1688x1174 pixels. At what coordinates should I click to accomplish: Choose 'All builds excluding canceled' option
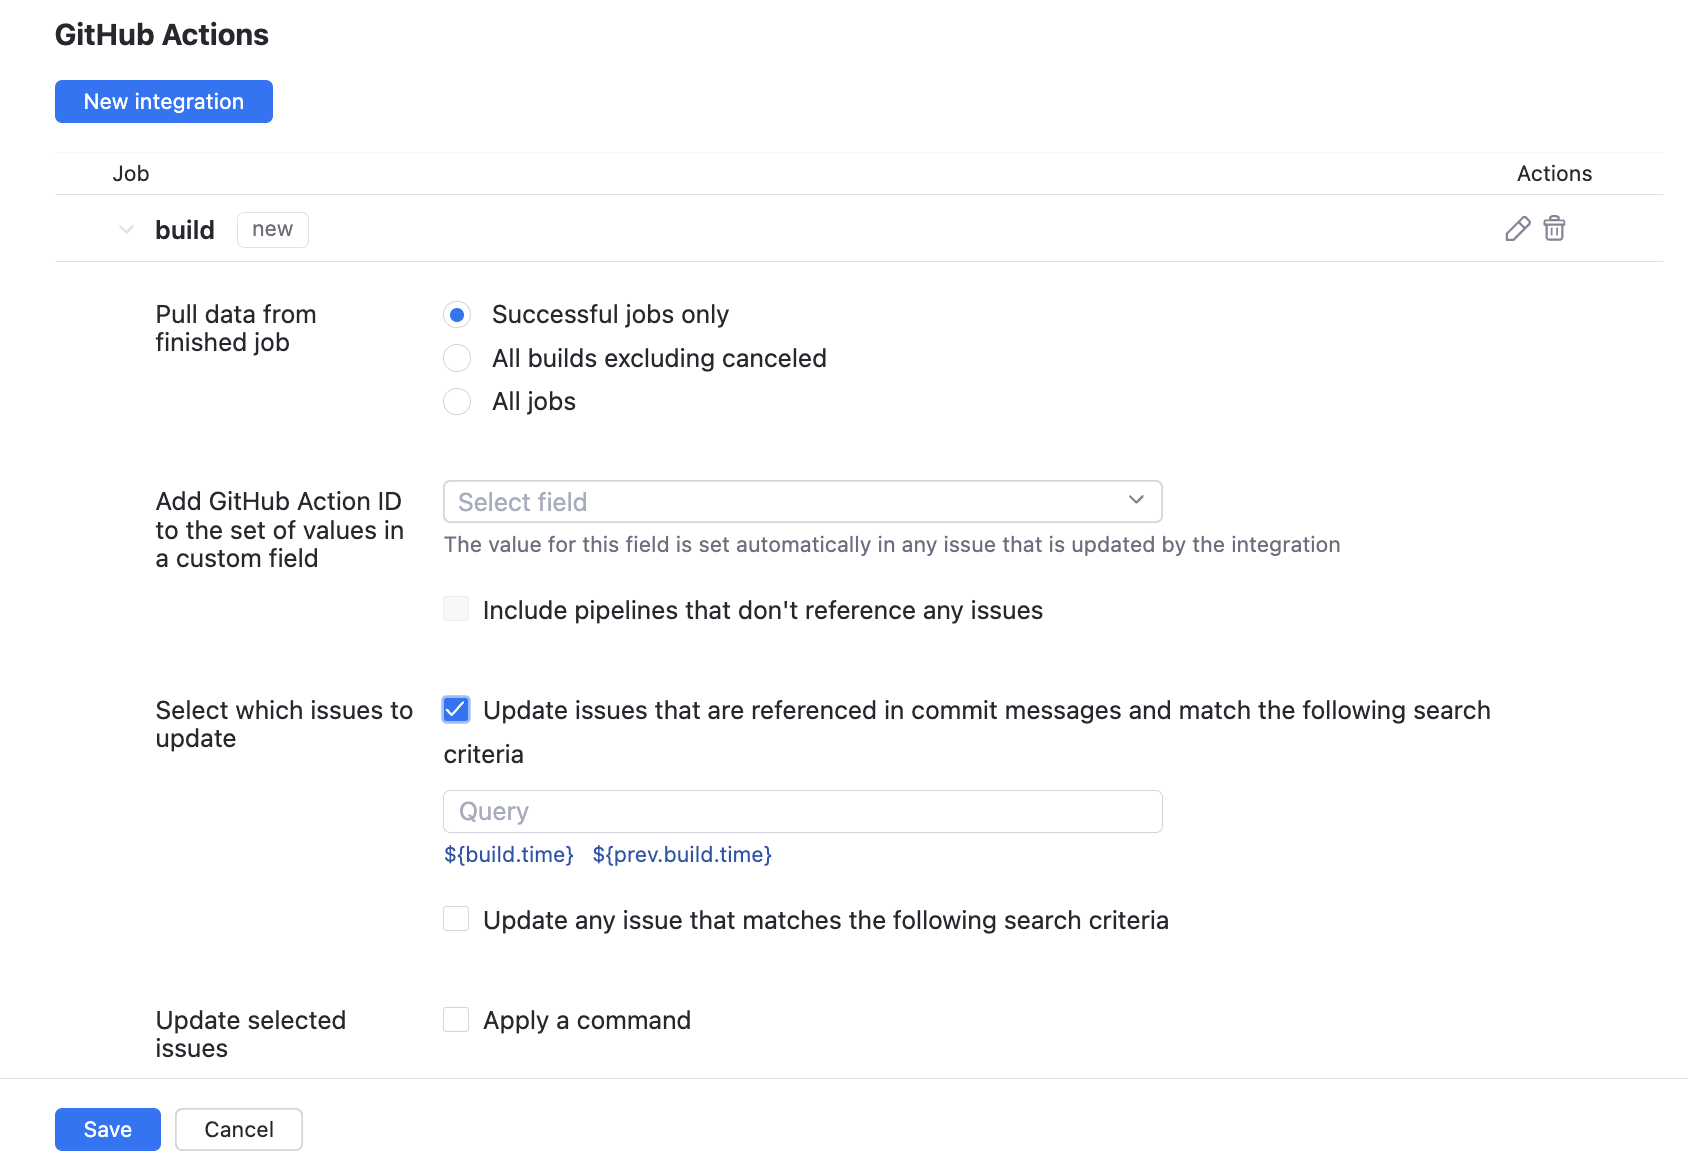pyautogui.click(x=457, y=358)
